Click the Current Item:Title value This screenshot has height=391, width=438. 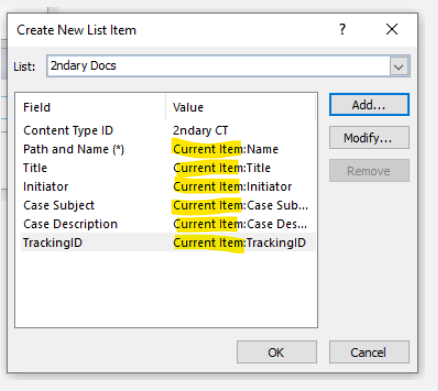[222, 168]
